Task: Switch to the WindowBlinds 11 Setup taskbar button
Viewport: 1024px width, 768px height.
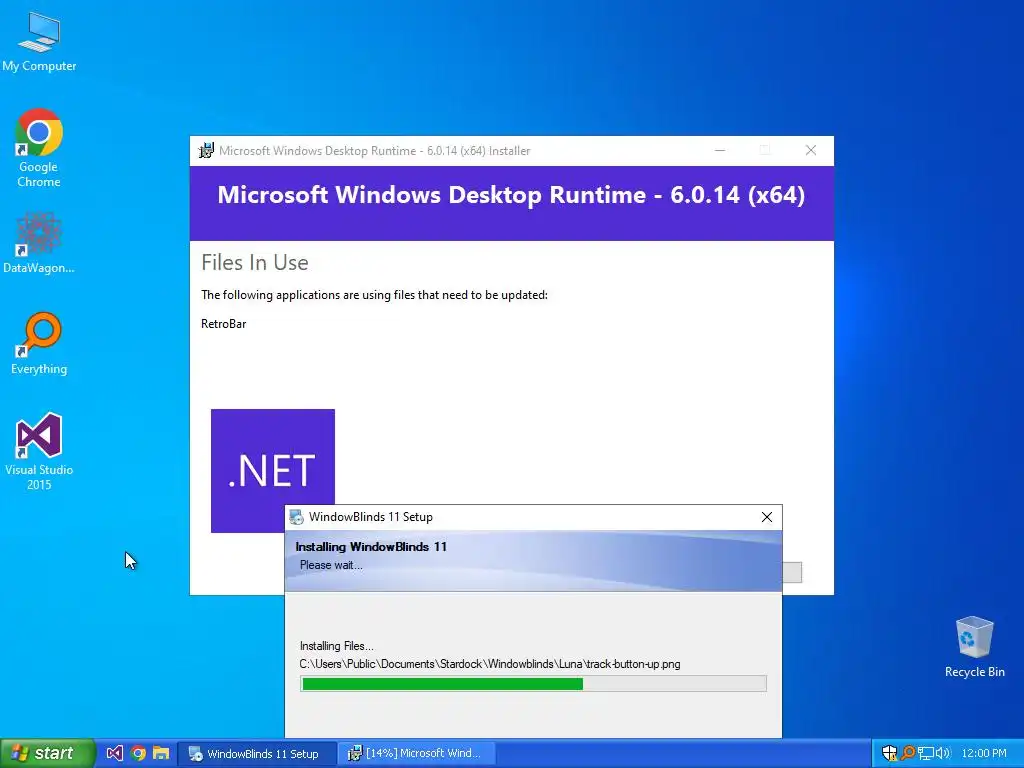Action: [x=257, y=754]
